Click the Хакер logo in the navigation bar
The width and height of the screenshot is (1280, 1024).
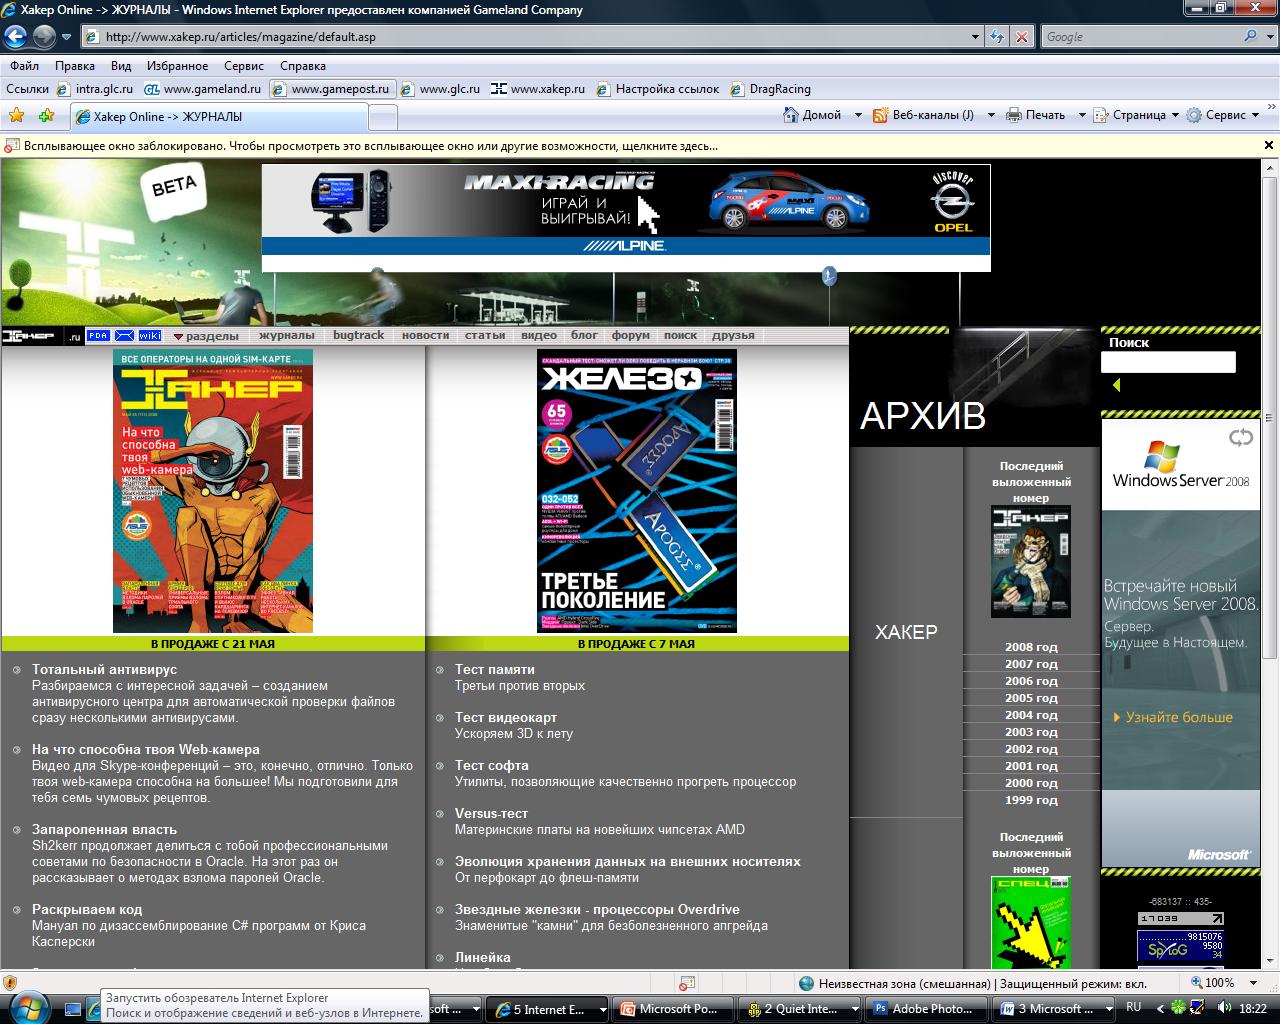tap(28, 336)
